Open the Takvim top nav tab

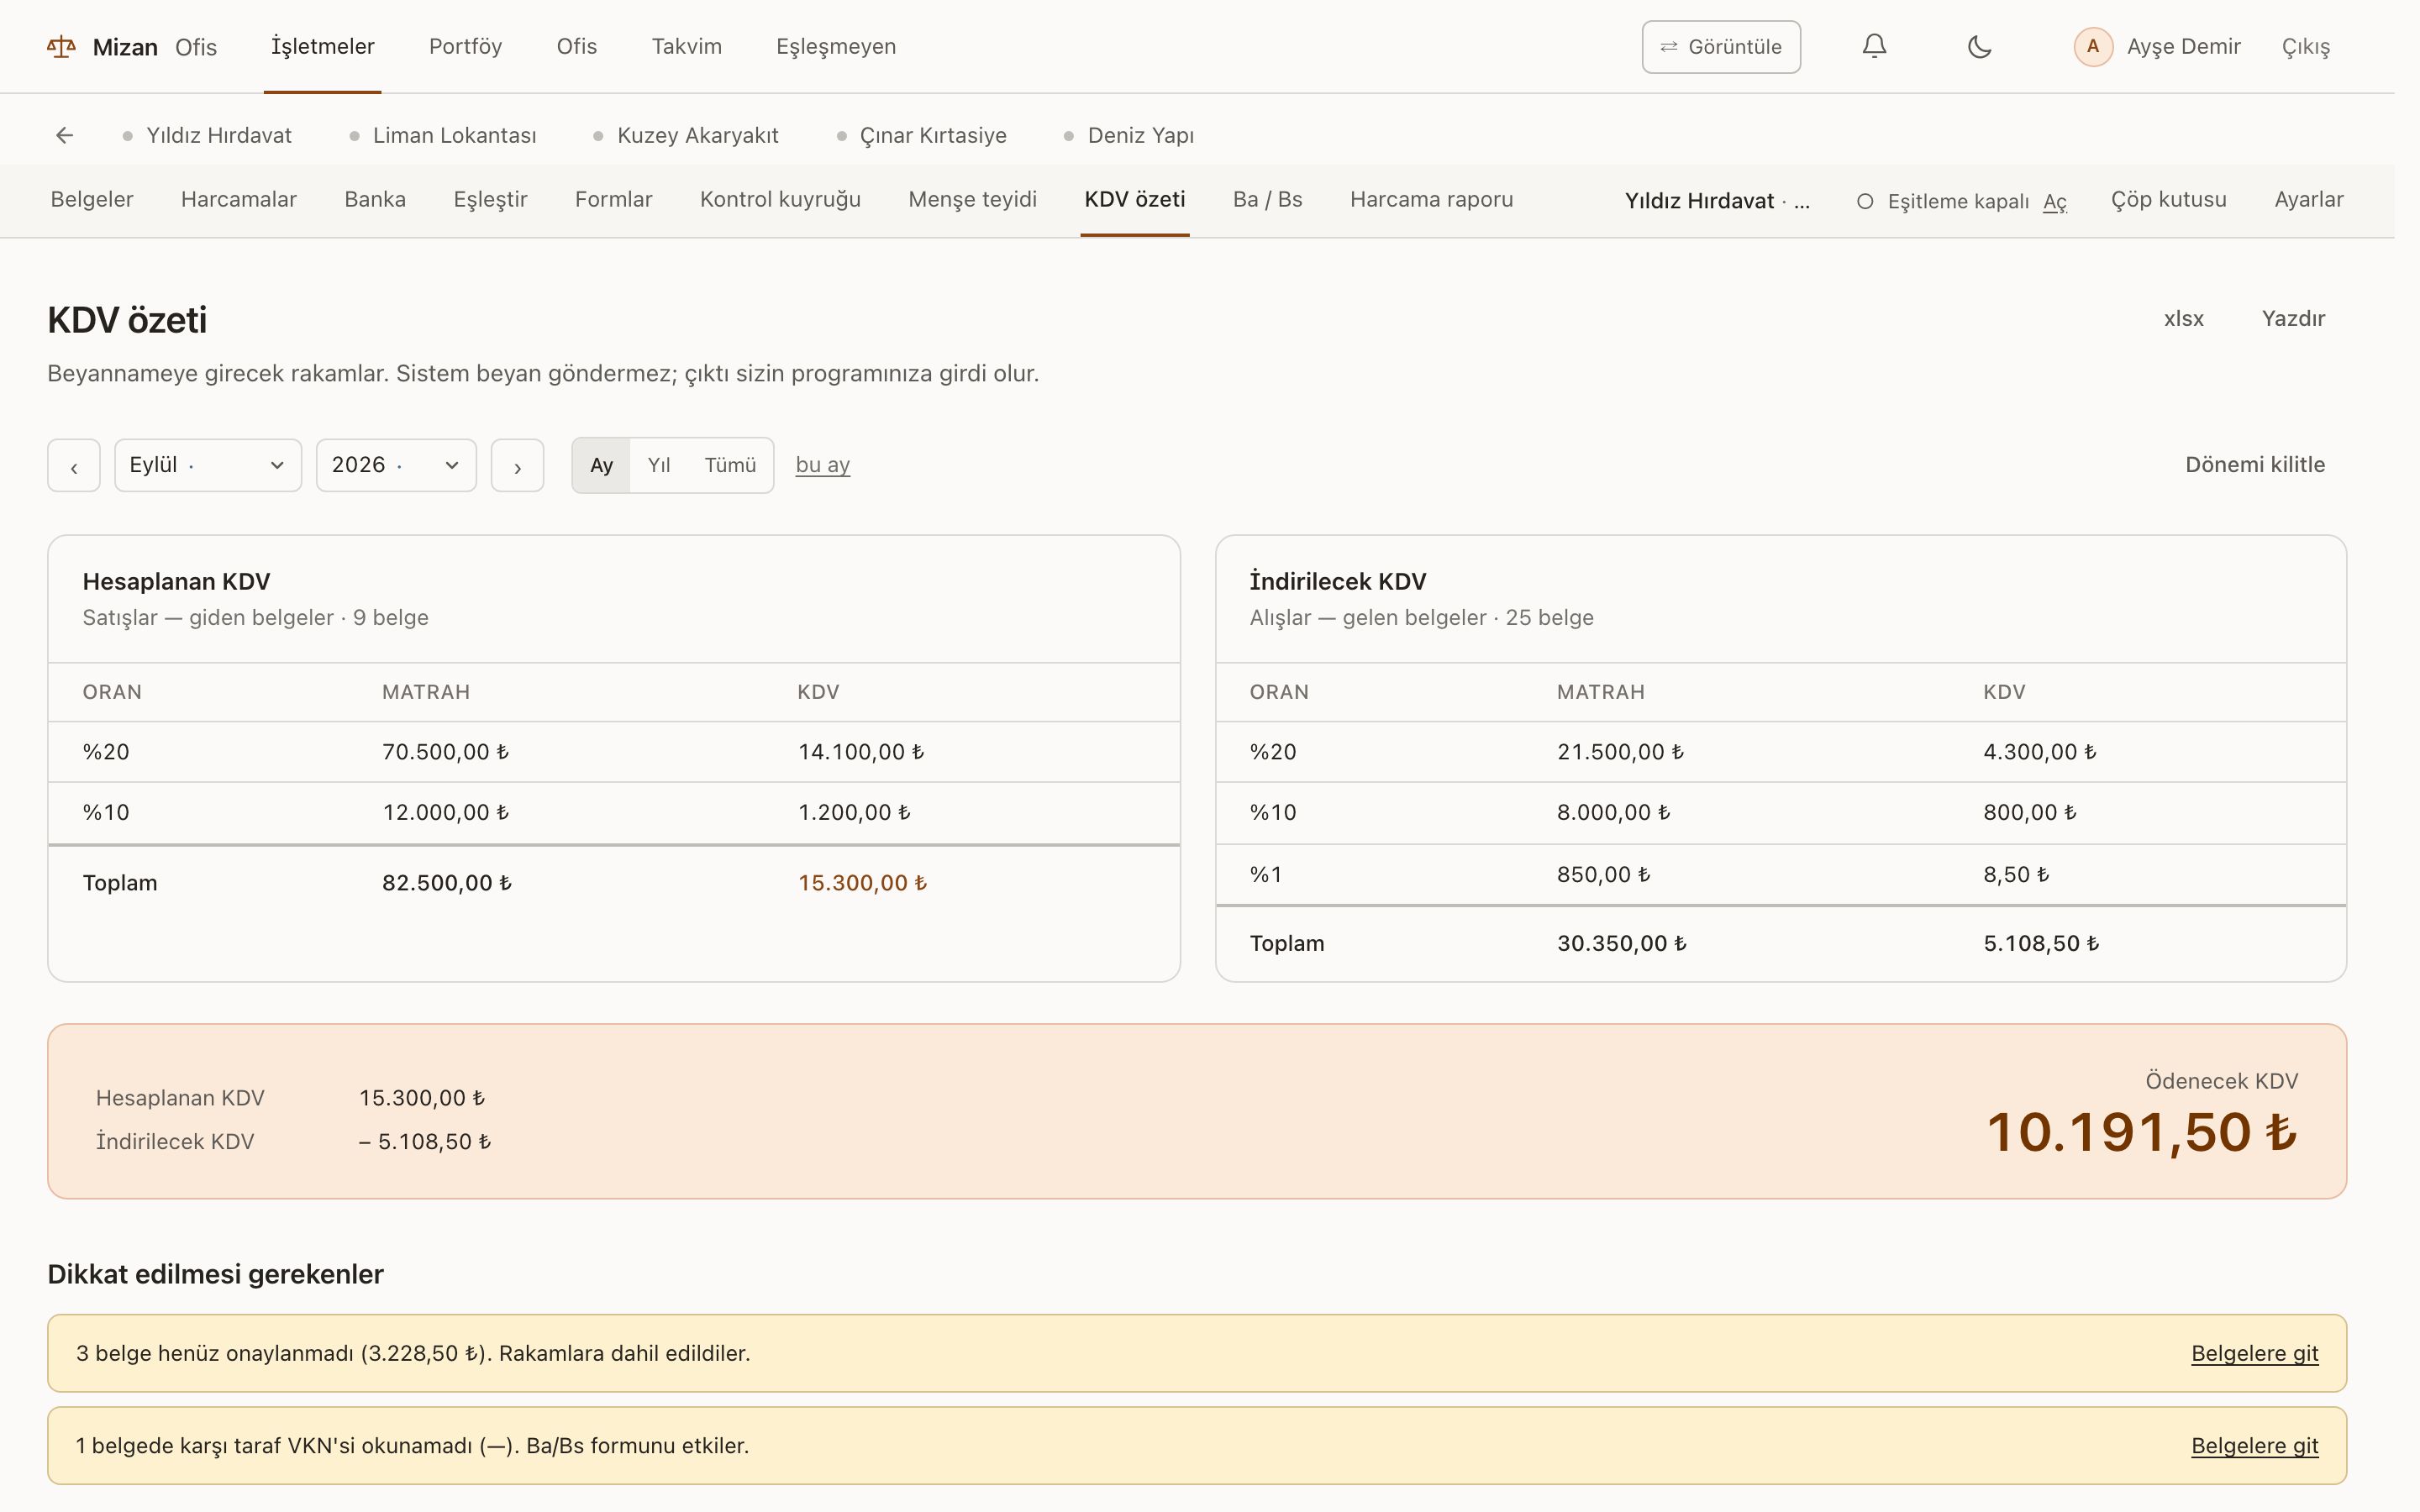click(x=687, y=47)
